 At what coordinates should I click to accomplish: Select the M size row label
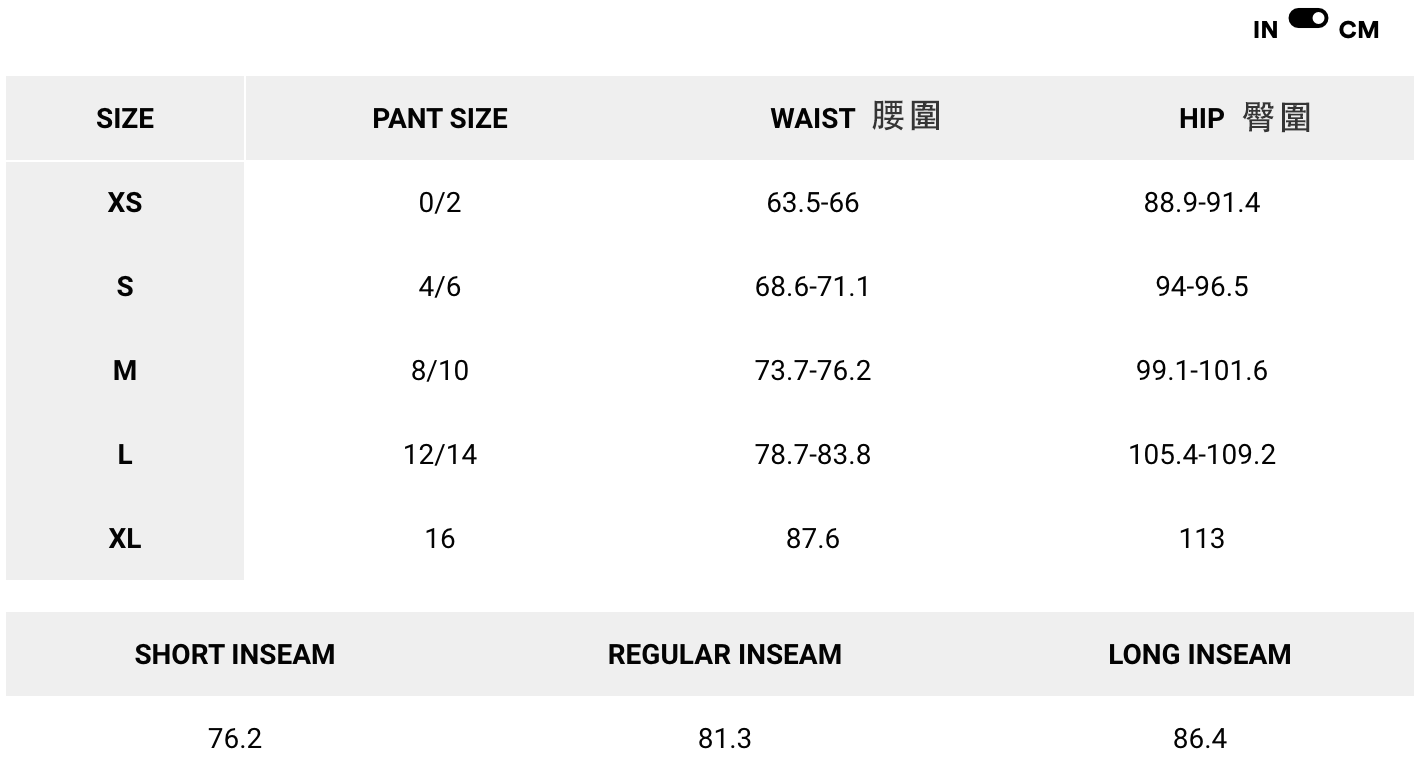pyautogui.click(x=125, y=371)
